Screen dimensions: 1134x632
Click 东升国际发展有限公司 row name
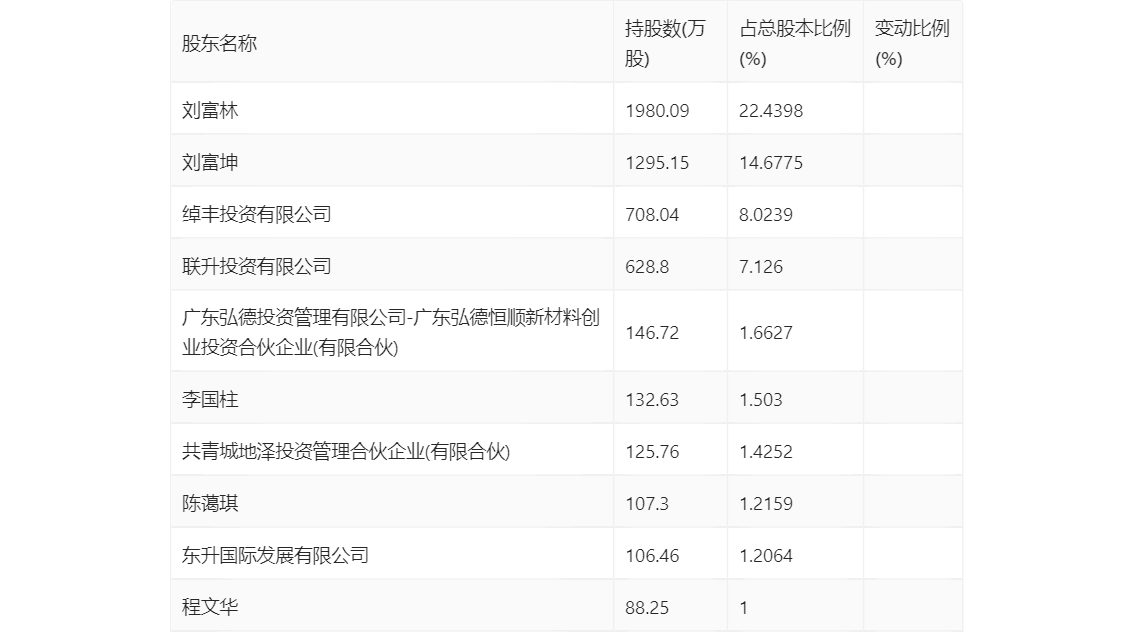(276, 555)
